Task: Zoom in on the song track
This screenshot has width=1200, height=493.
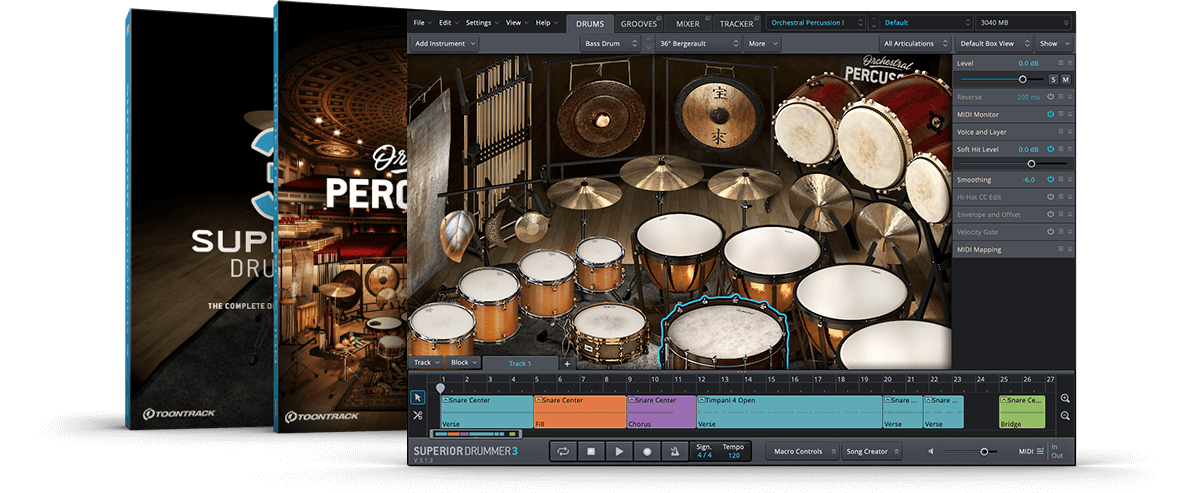Action: [1066, 399]
